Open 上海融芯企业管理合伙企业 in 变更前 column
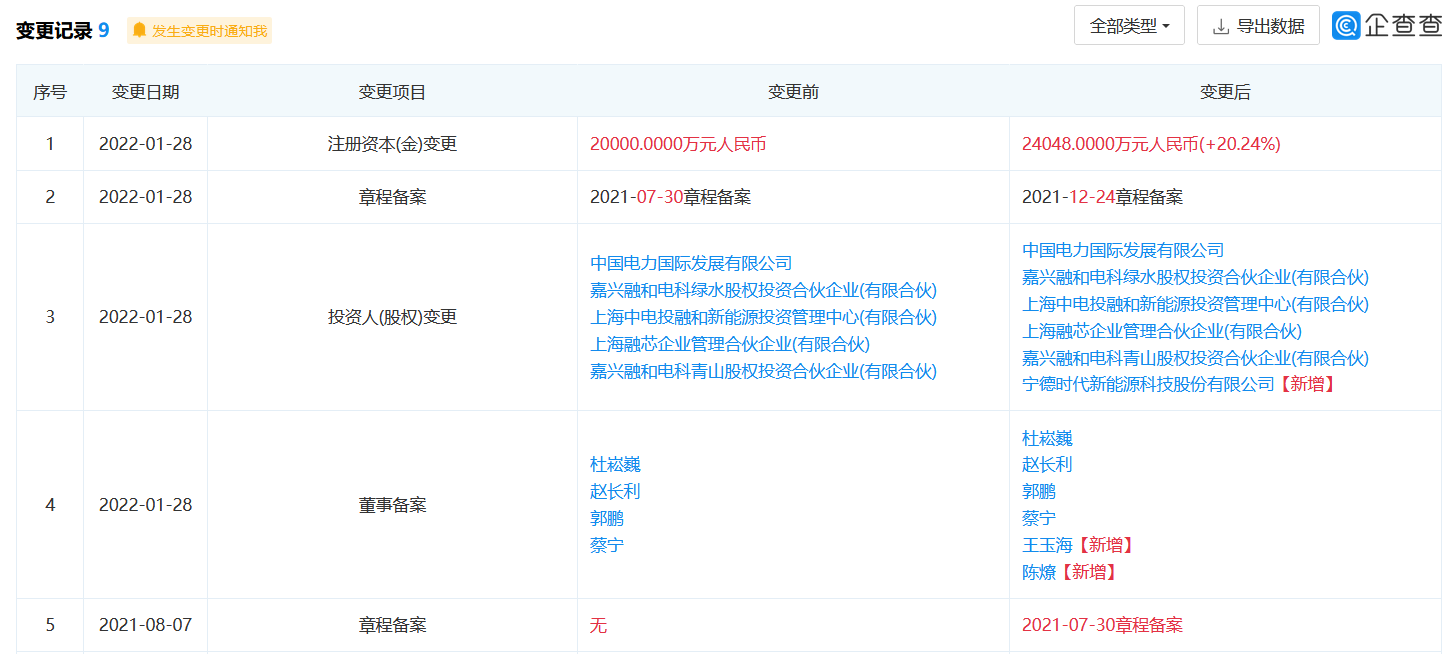 [x=730, y=344]
